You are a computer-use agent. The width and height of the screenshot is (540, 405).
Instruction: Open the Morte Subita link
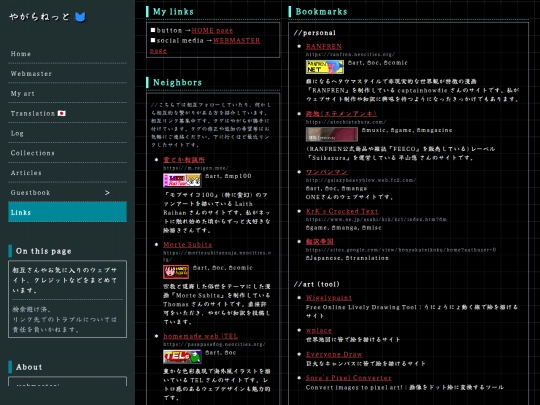point(187,245)
